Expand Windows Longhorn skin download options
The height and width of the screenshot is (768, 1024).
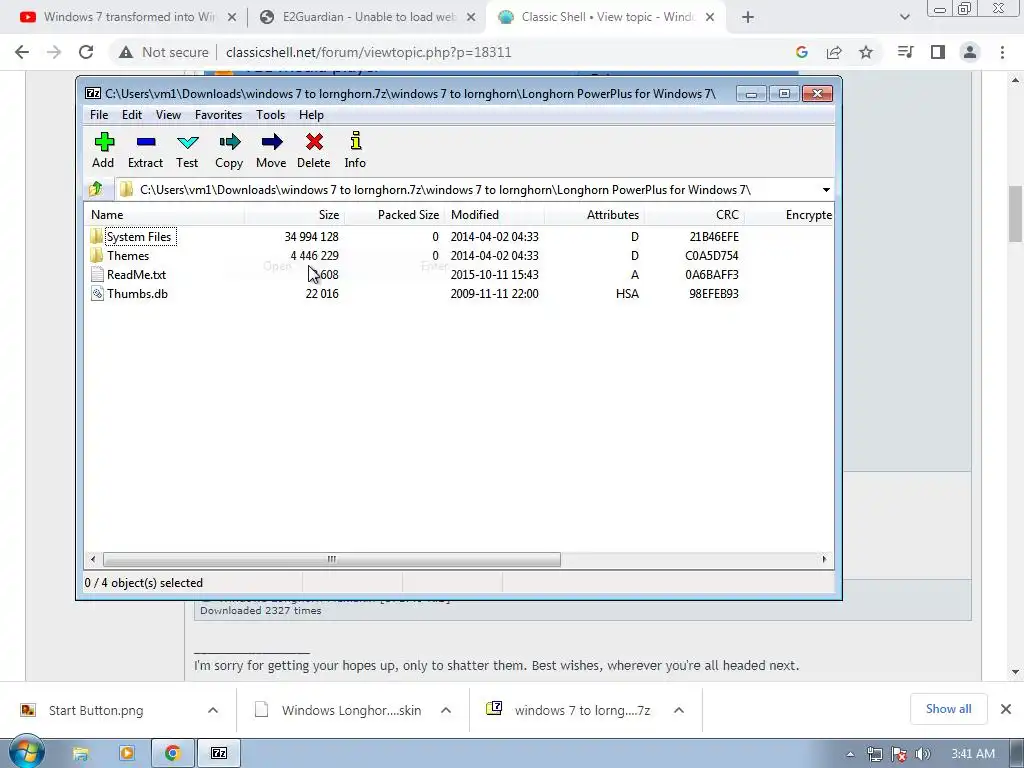point(446,710)
